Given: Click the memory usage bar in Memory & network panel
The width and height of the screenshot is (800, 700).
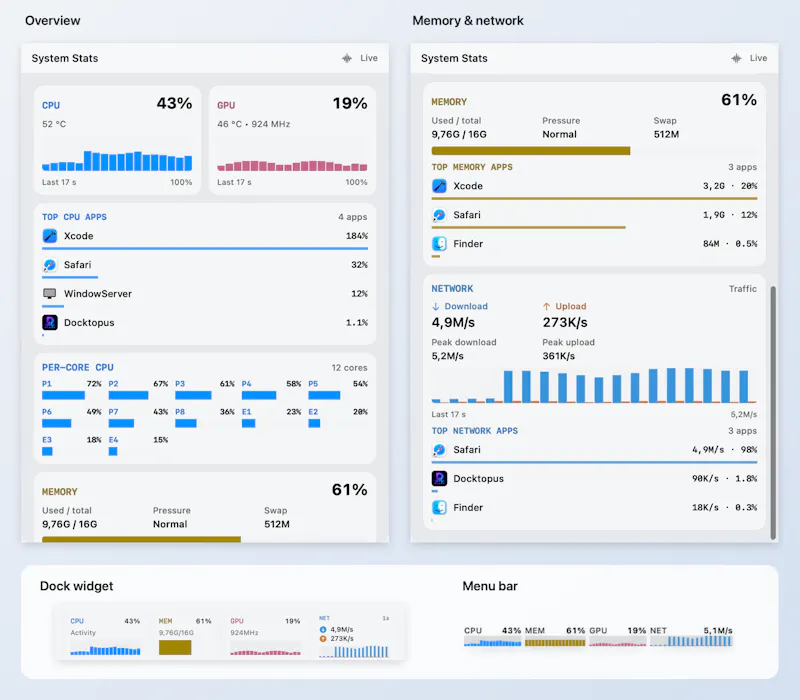Looking at the screenshot, I should click(x=531, y=151).
